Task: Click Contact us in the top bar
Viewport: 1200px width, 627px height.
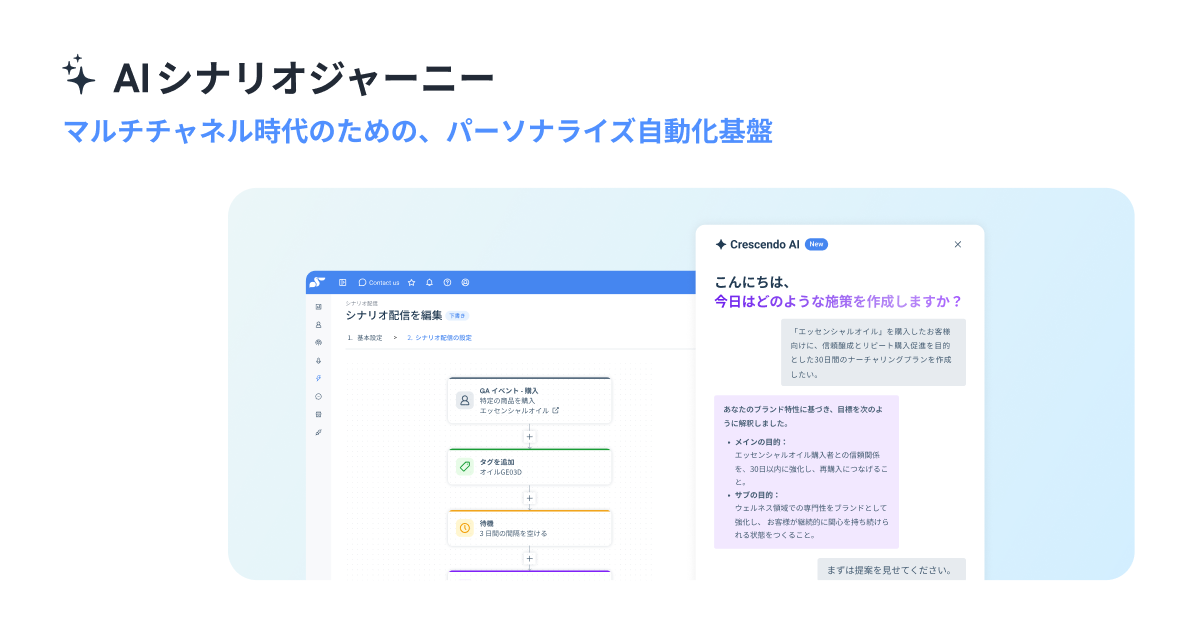Action: click(x=380, y=283)
